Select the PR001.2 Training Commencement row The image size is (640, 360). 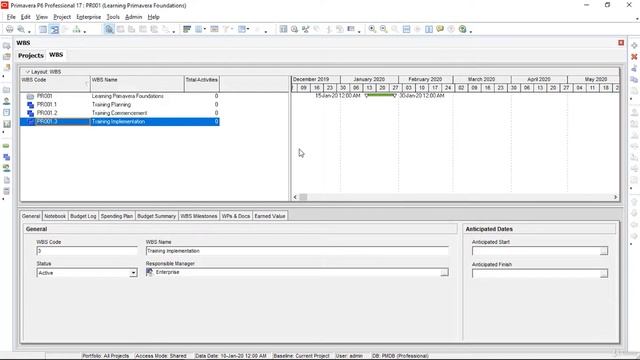[120, 113]
